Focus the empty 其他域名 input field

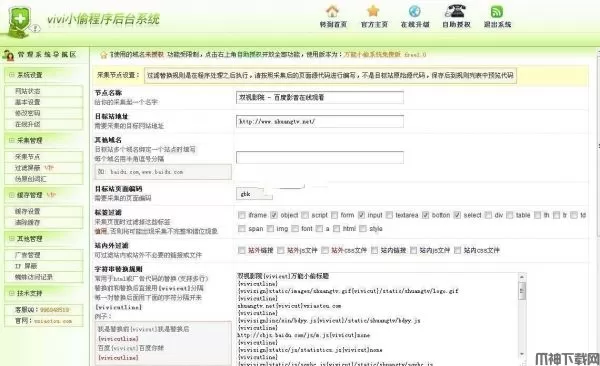point(320,157)
